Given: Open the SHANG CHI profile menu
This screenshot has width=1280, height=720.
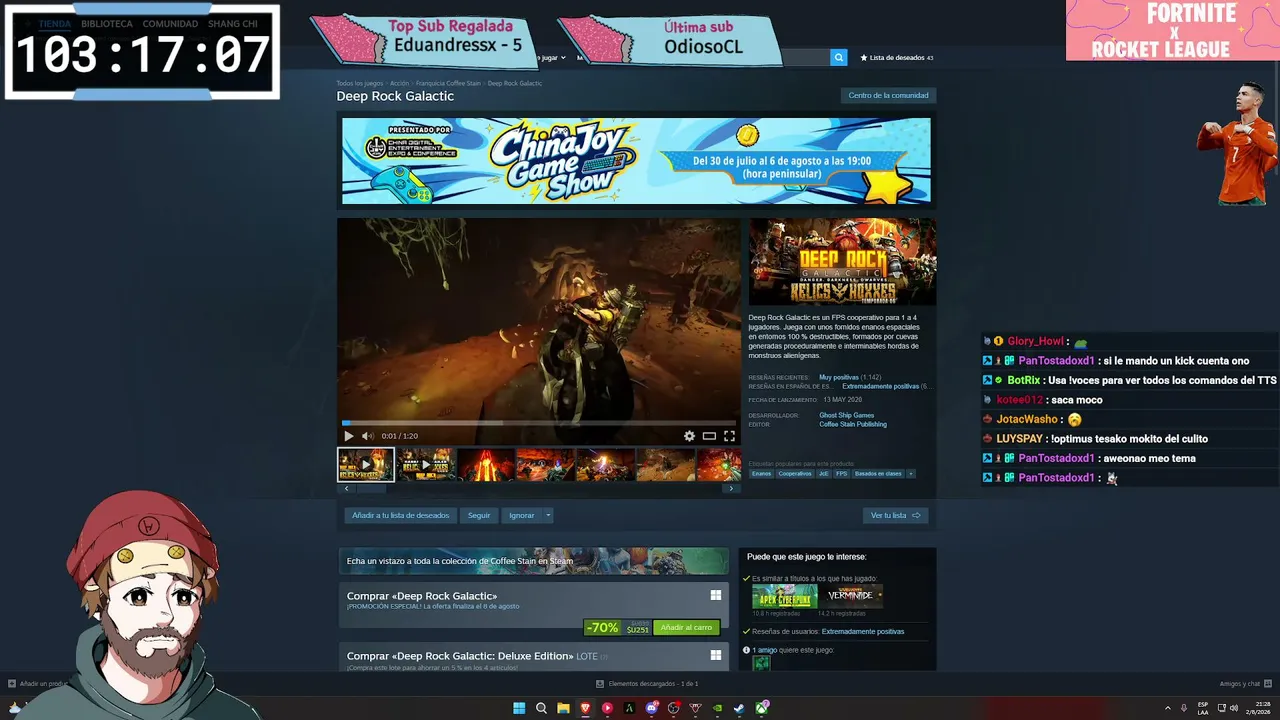Looking at the screenshot, I should point(233,24).
